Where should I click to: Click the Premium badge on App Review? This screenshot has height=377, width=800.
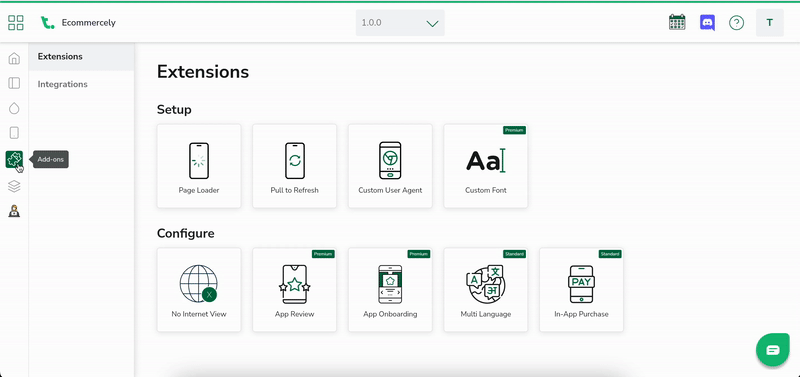[323, 254]
